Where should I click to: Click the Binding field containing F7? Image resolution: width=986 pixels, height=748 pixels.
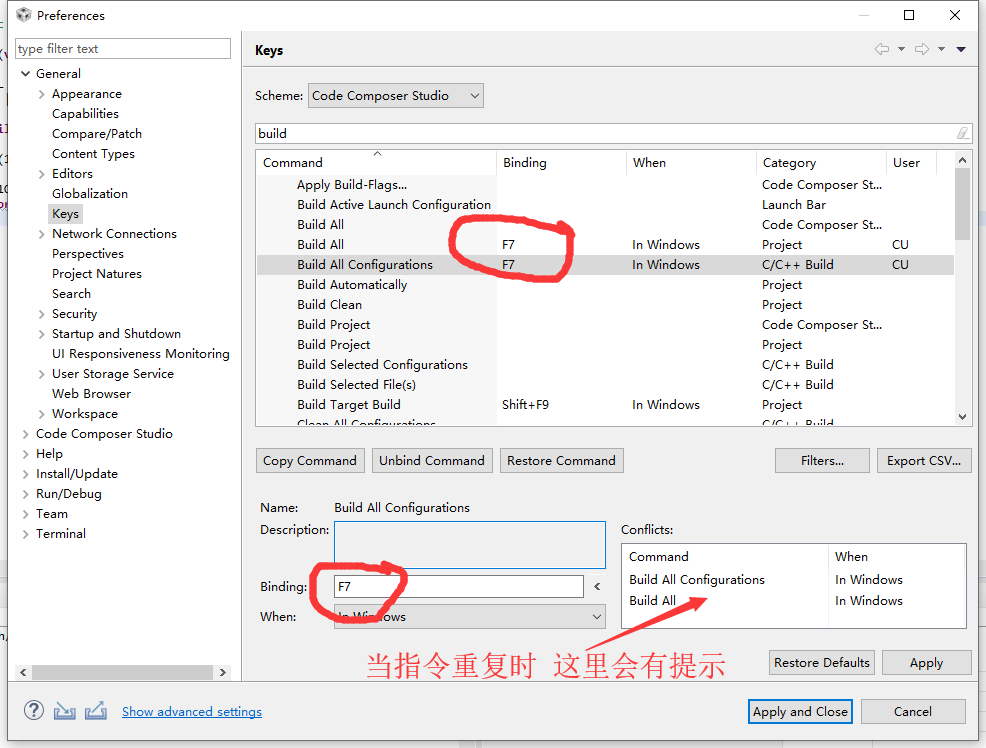coord(458,586)
